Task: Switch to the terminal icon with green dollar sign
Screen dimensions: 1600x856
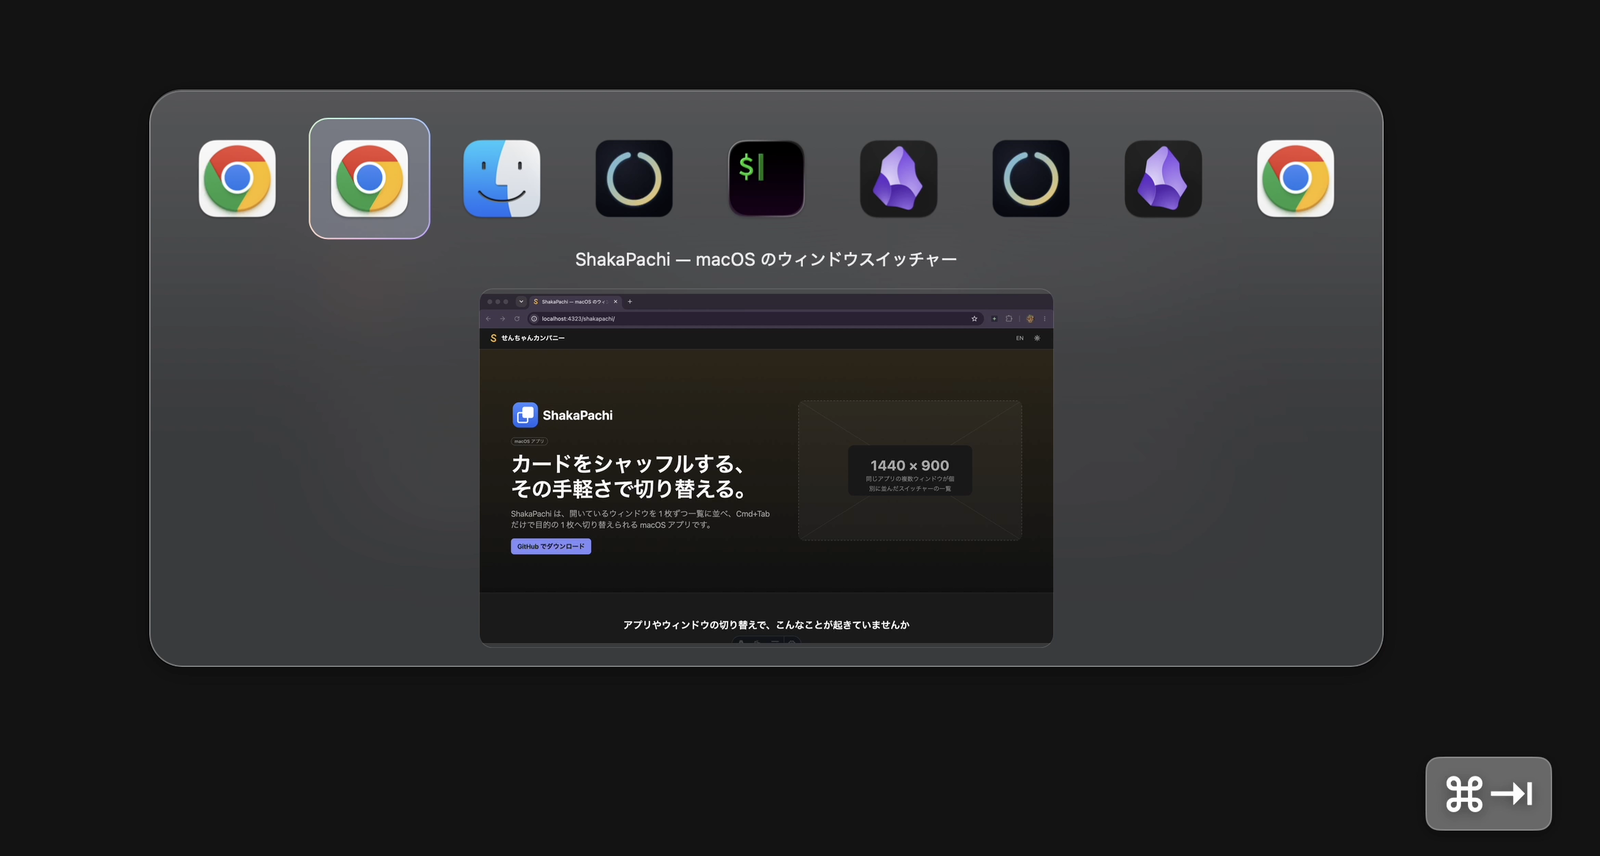Action: (766, 179)
